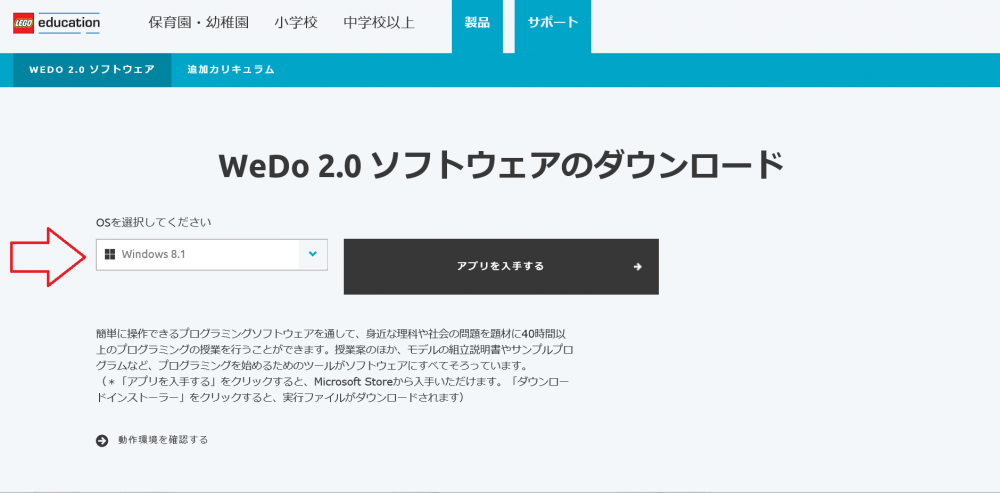Follow the 動作環境を確認する link
This screenshot has height=493, width=1000.
click(162, 440)
